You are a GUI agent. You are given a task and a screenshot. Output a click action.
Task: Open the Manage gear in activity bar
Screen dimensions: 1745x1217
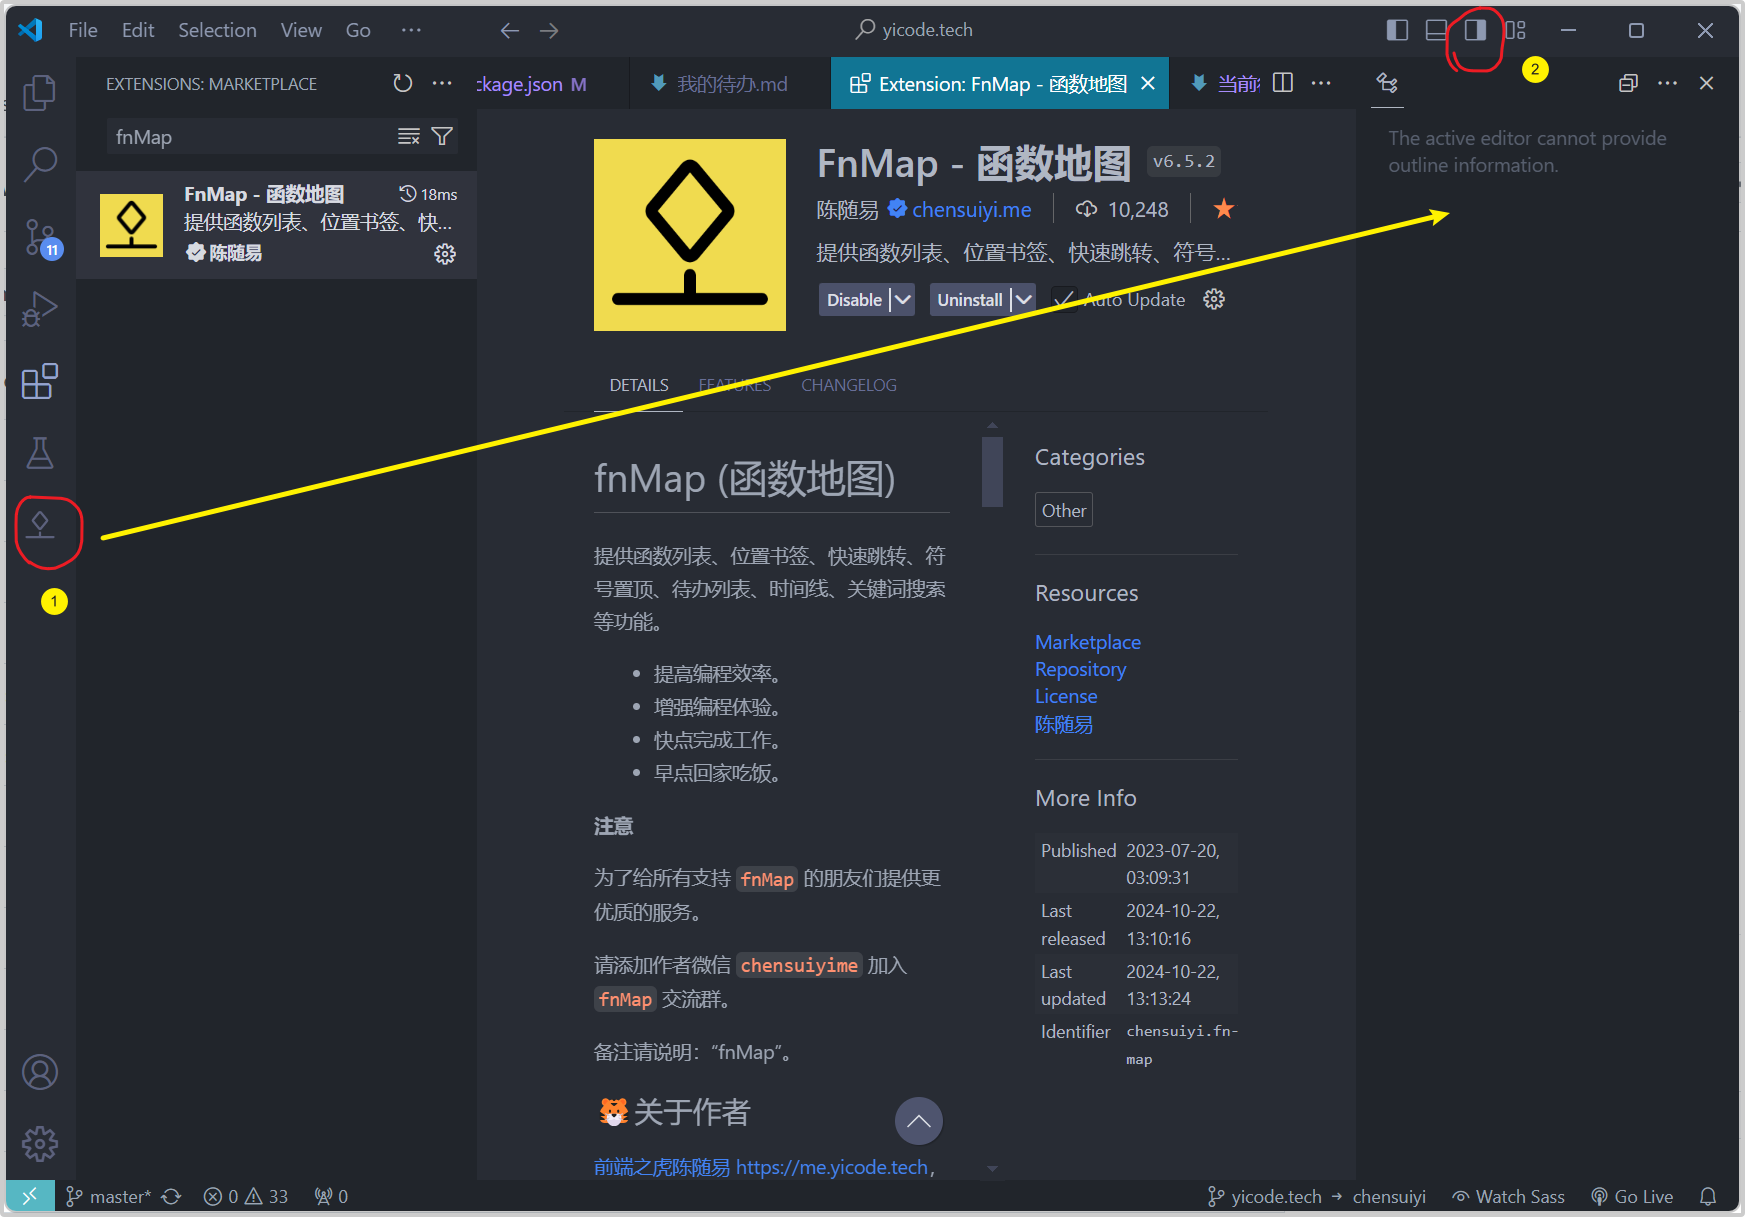click(x=40, y=1143)
